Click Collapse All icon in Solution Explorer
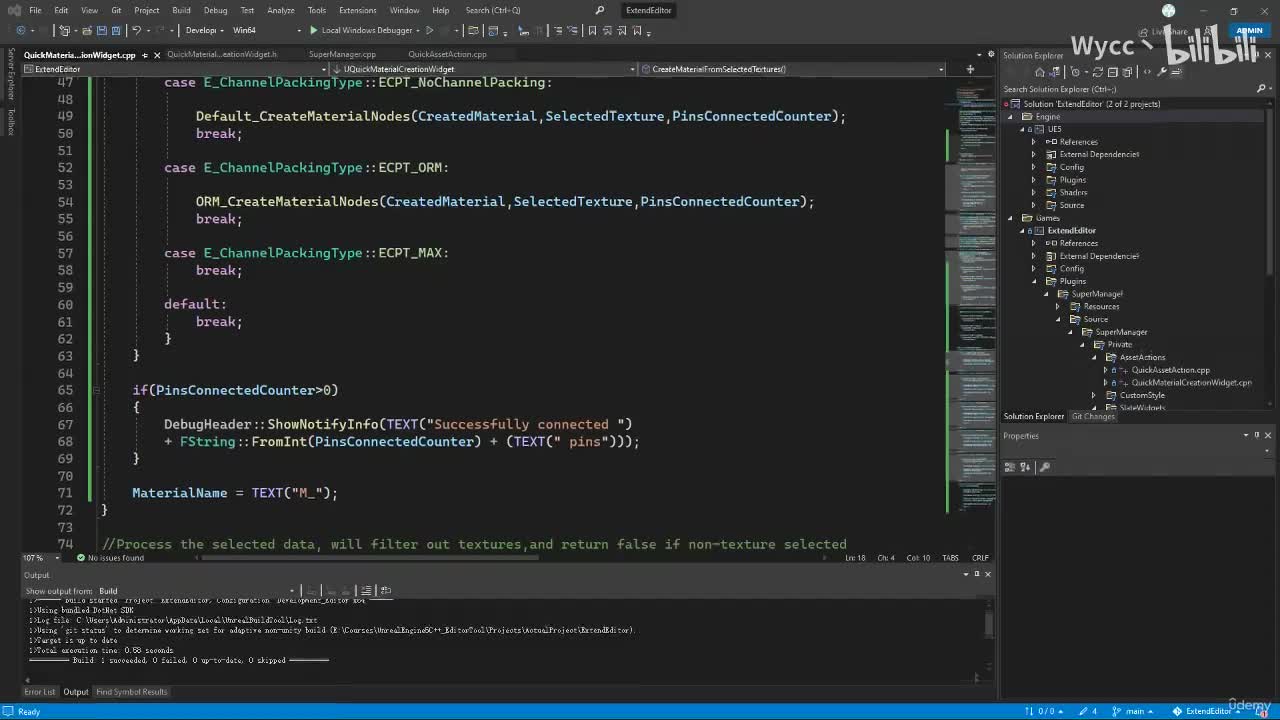 (1115, 72)
